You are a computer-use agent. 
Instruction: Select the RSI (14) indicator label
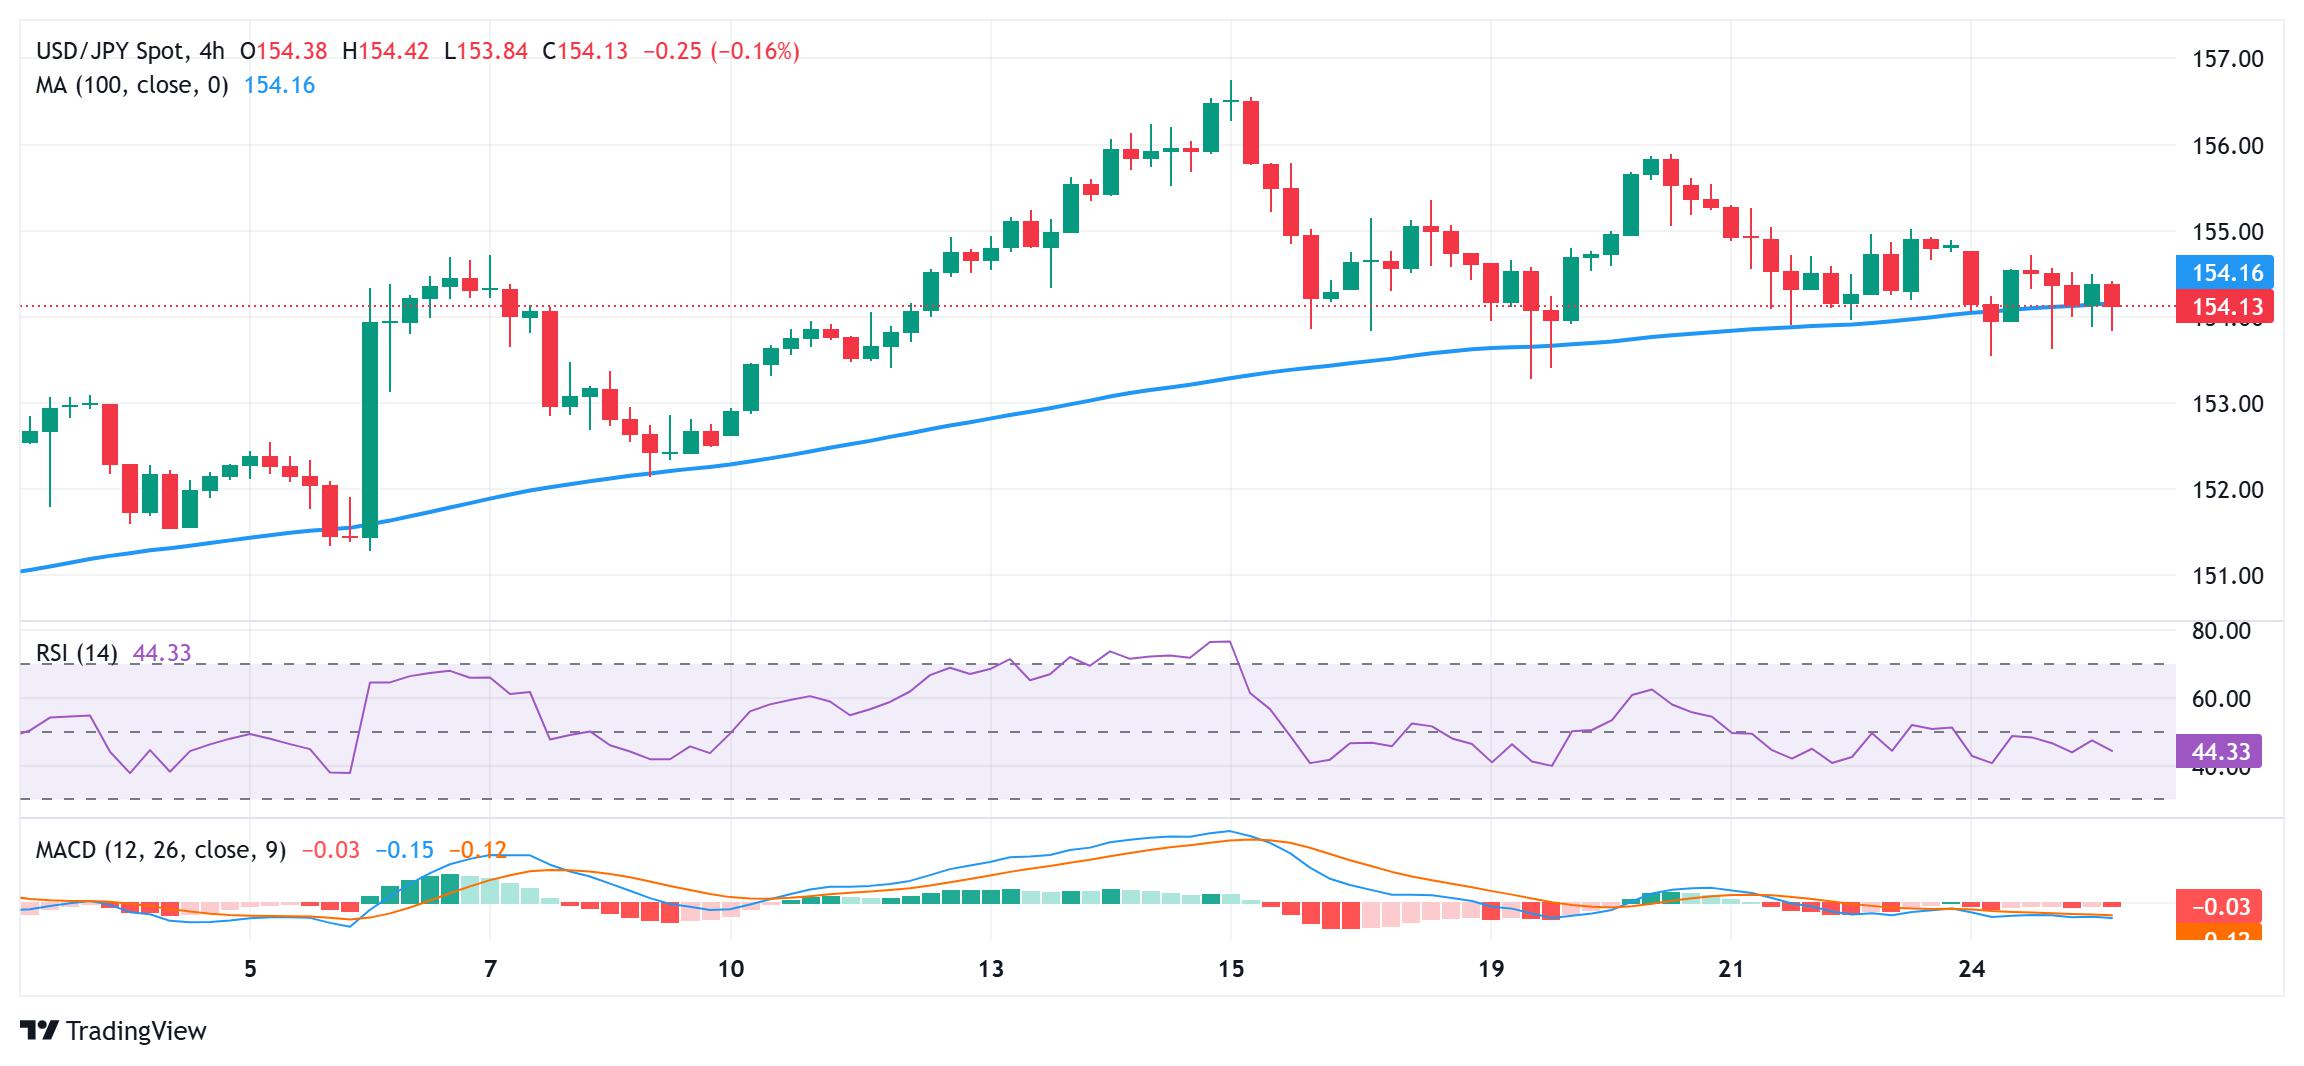tap(77, 653)
